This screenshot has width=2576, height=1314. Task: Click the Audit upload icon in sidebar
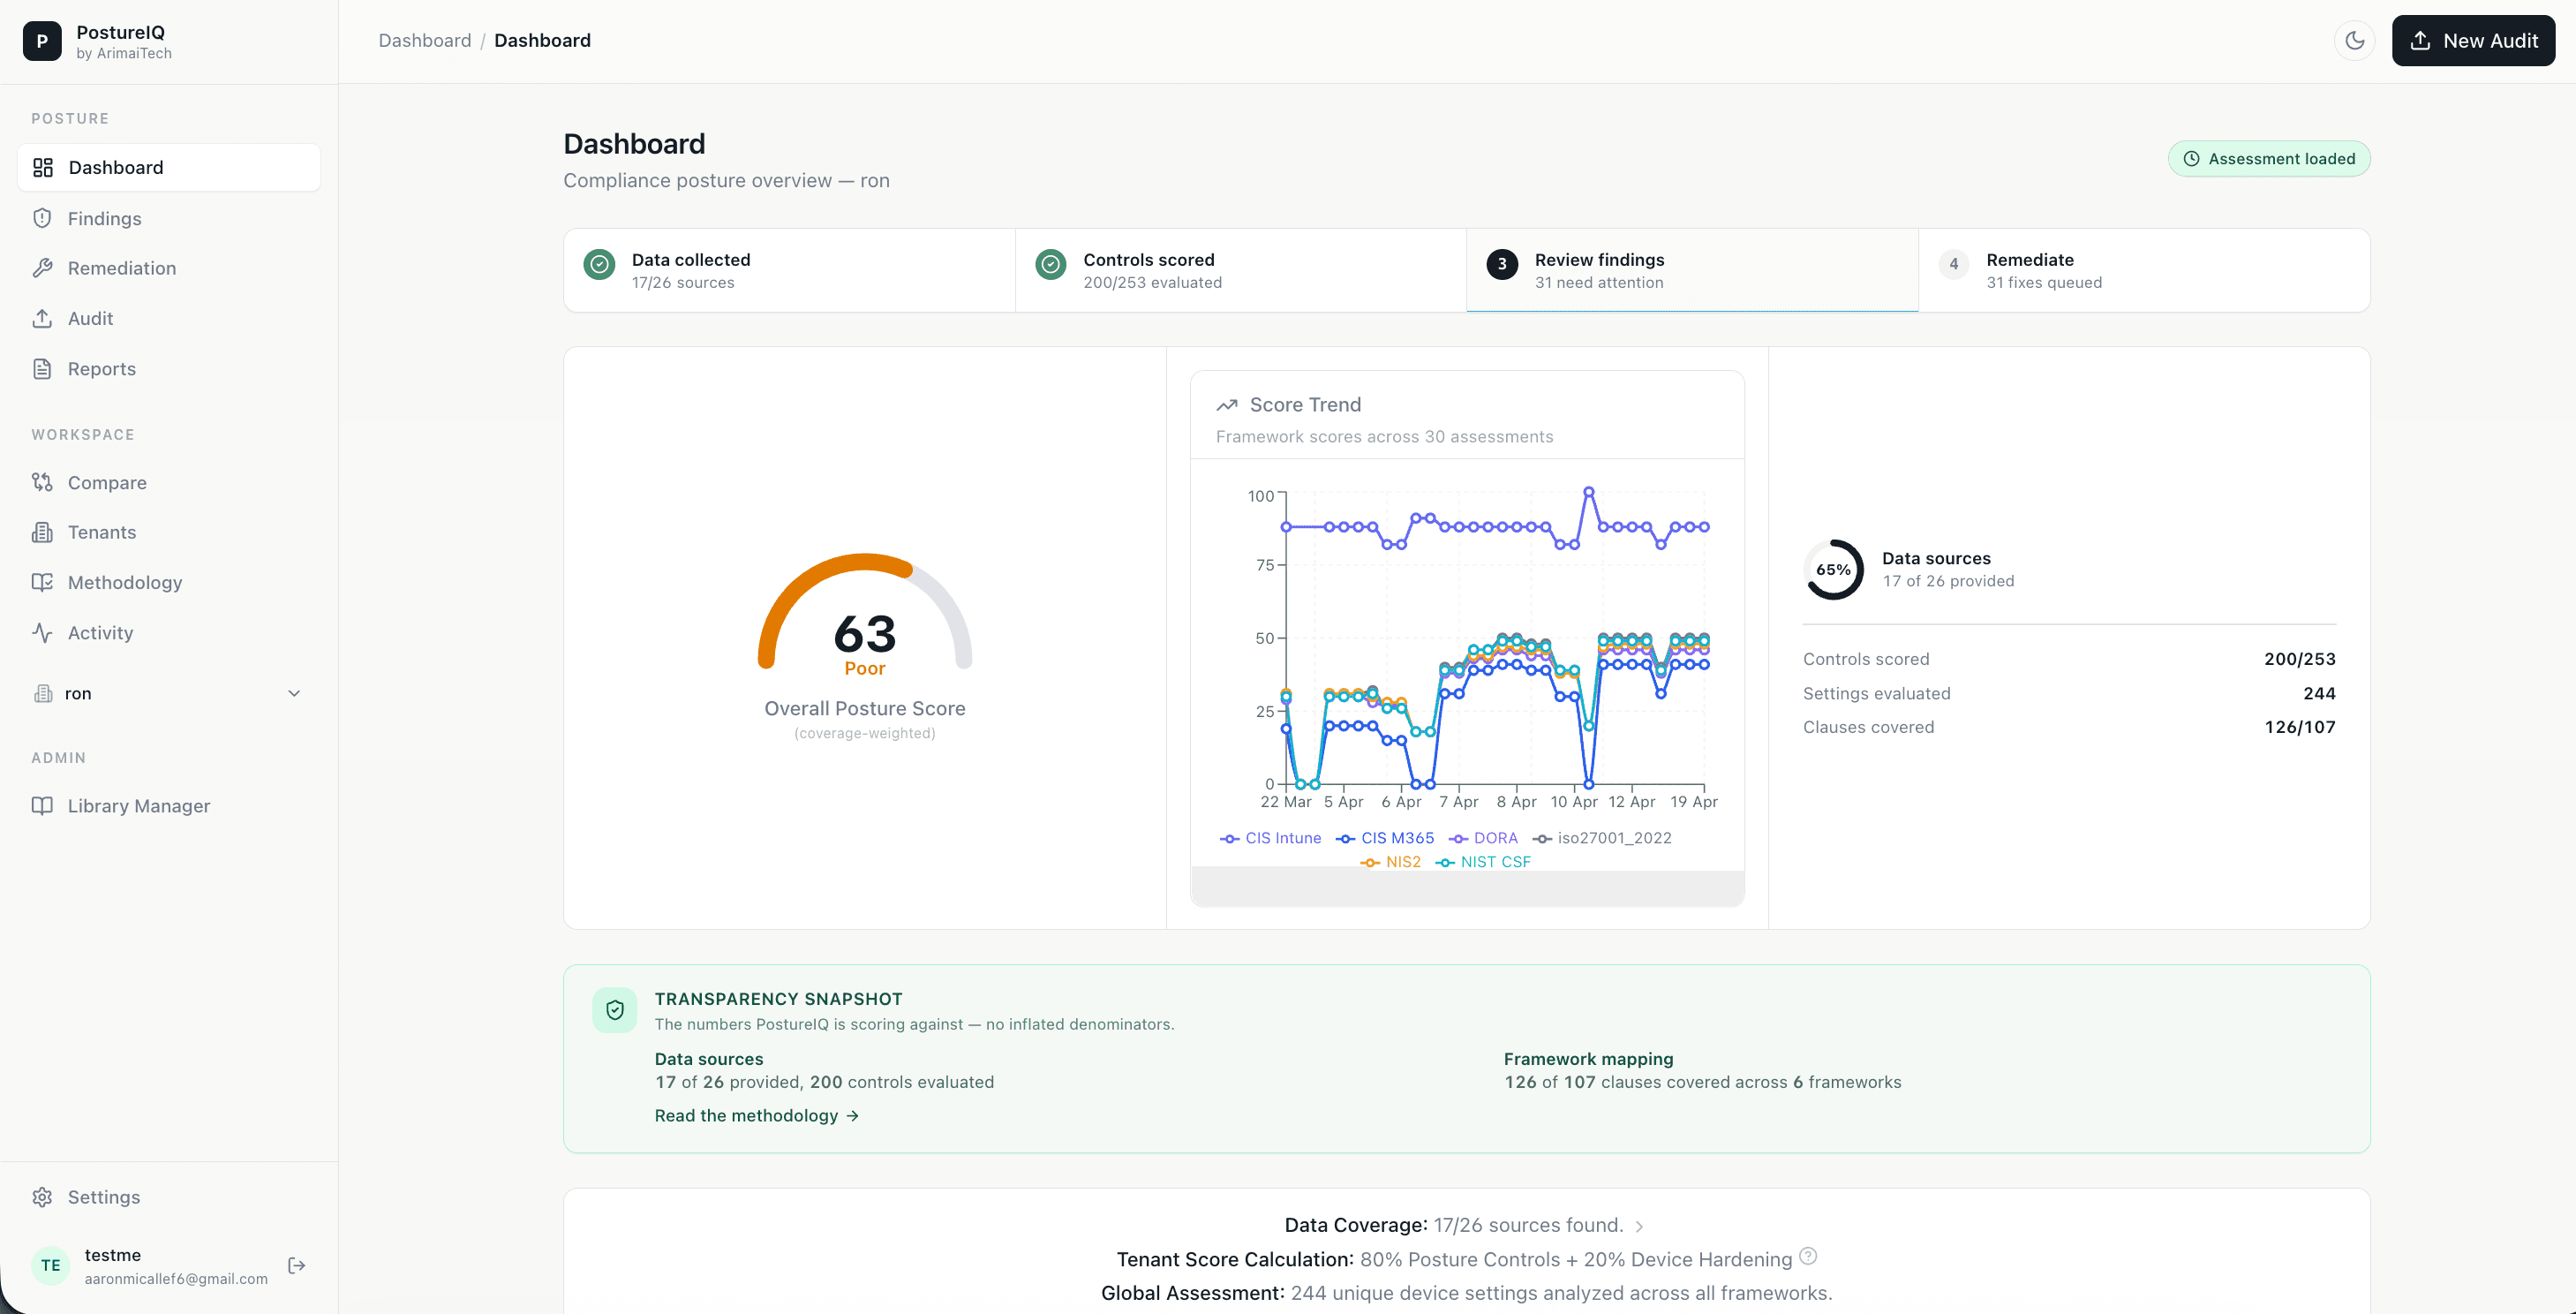click(x=42, y=318)
